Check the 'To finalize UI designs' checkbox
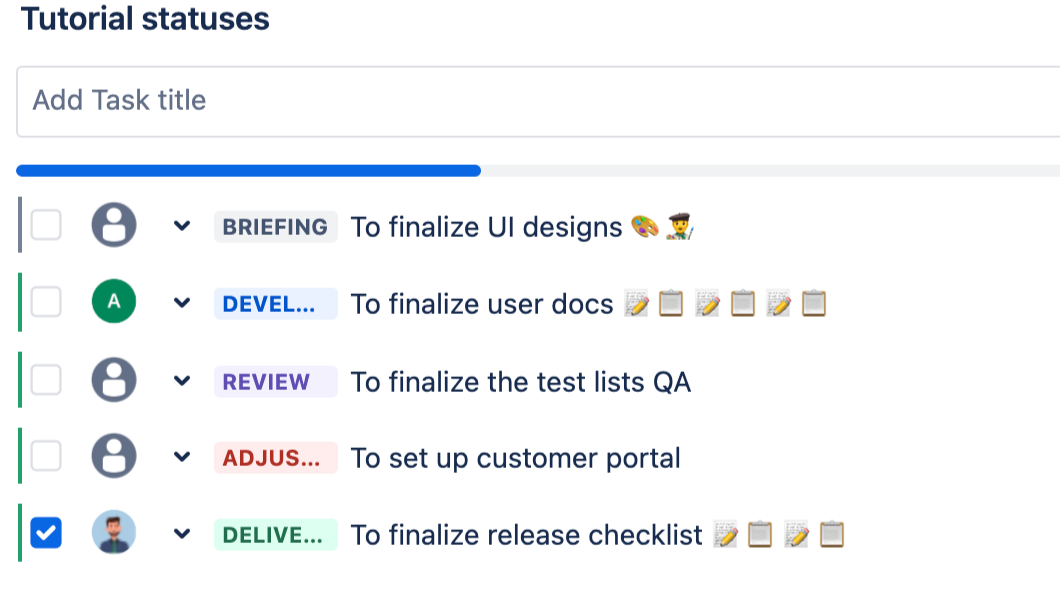1060x603 pixels. click(x=46, y=226)
